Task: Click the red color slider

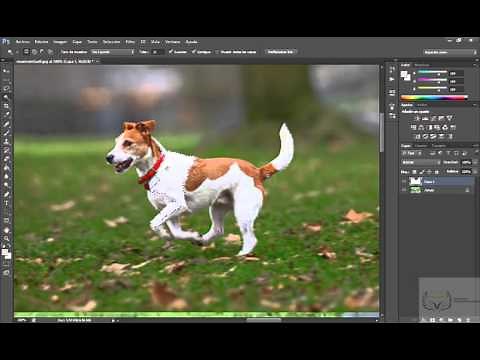Action: coord(433,73)
